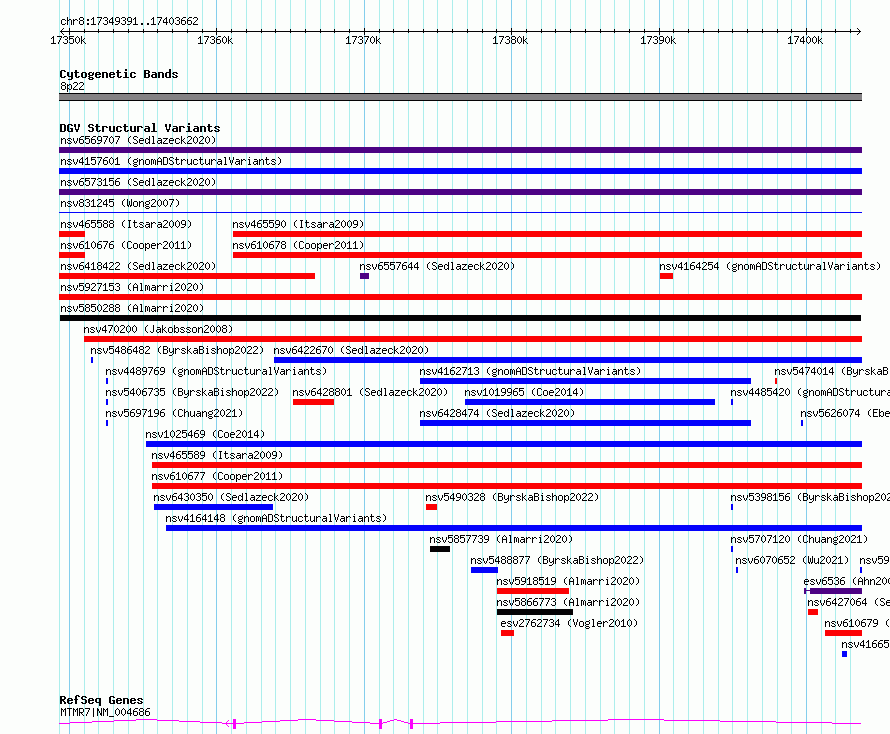This screenshot has width=890, height=734.
Task: Click the chr8:17349391..17403662 coordinates text
Action: pyautogui.click(x=129, y=22)
